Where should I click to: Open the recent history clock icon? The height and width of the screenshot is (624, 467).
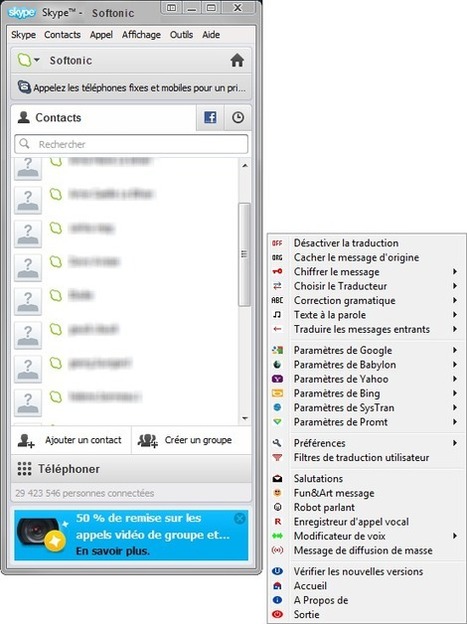pyautogui.click(x=238, y=117)
